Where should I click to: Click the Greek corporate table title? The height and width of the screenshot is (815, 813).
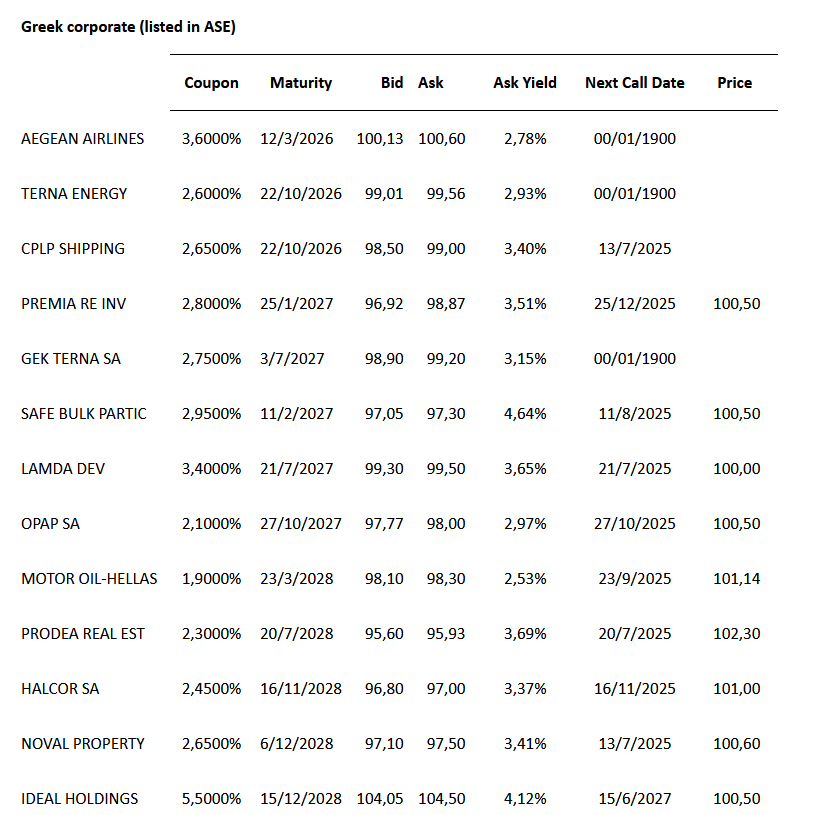(128, 27)
